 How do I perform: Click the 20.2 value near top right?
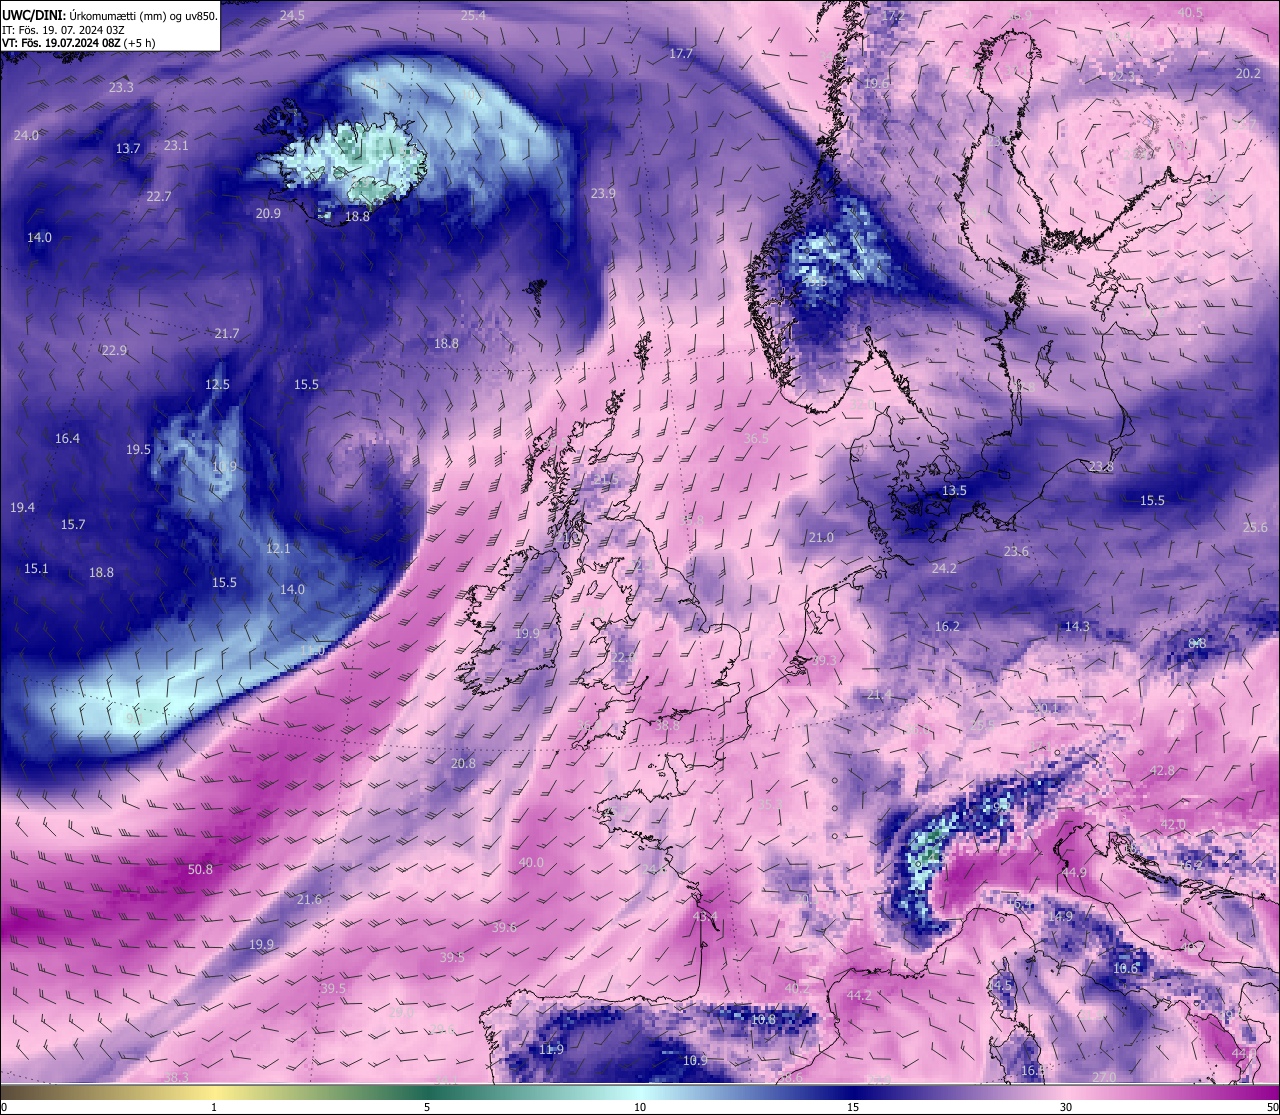click(x=1248, y=73)
